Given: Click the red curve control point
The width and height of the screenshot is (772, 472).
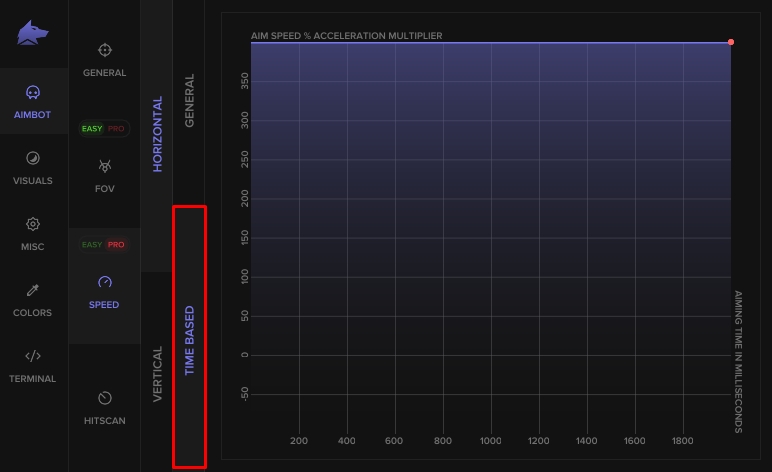Looking at the screenshot, I should 731,42.
